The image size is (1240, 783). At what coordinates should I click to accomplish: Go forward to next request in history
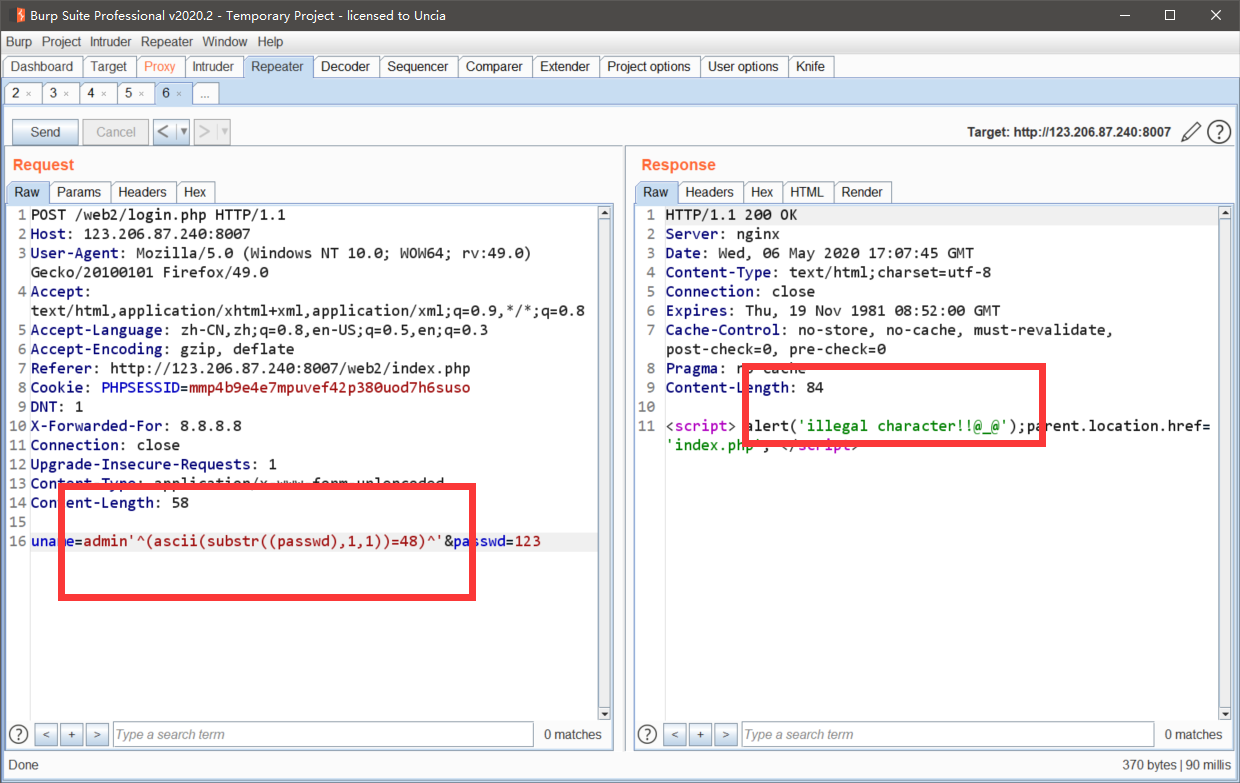coord(204,131)
